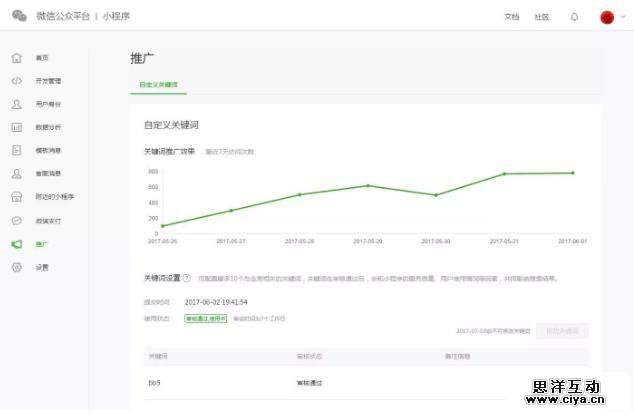The width and height of the screenshot is (634, 415).
Task: Select the 附近的小程序 store icon
Action: pos(16,197)
